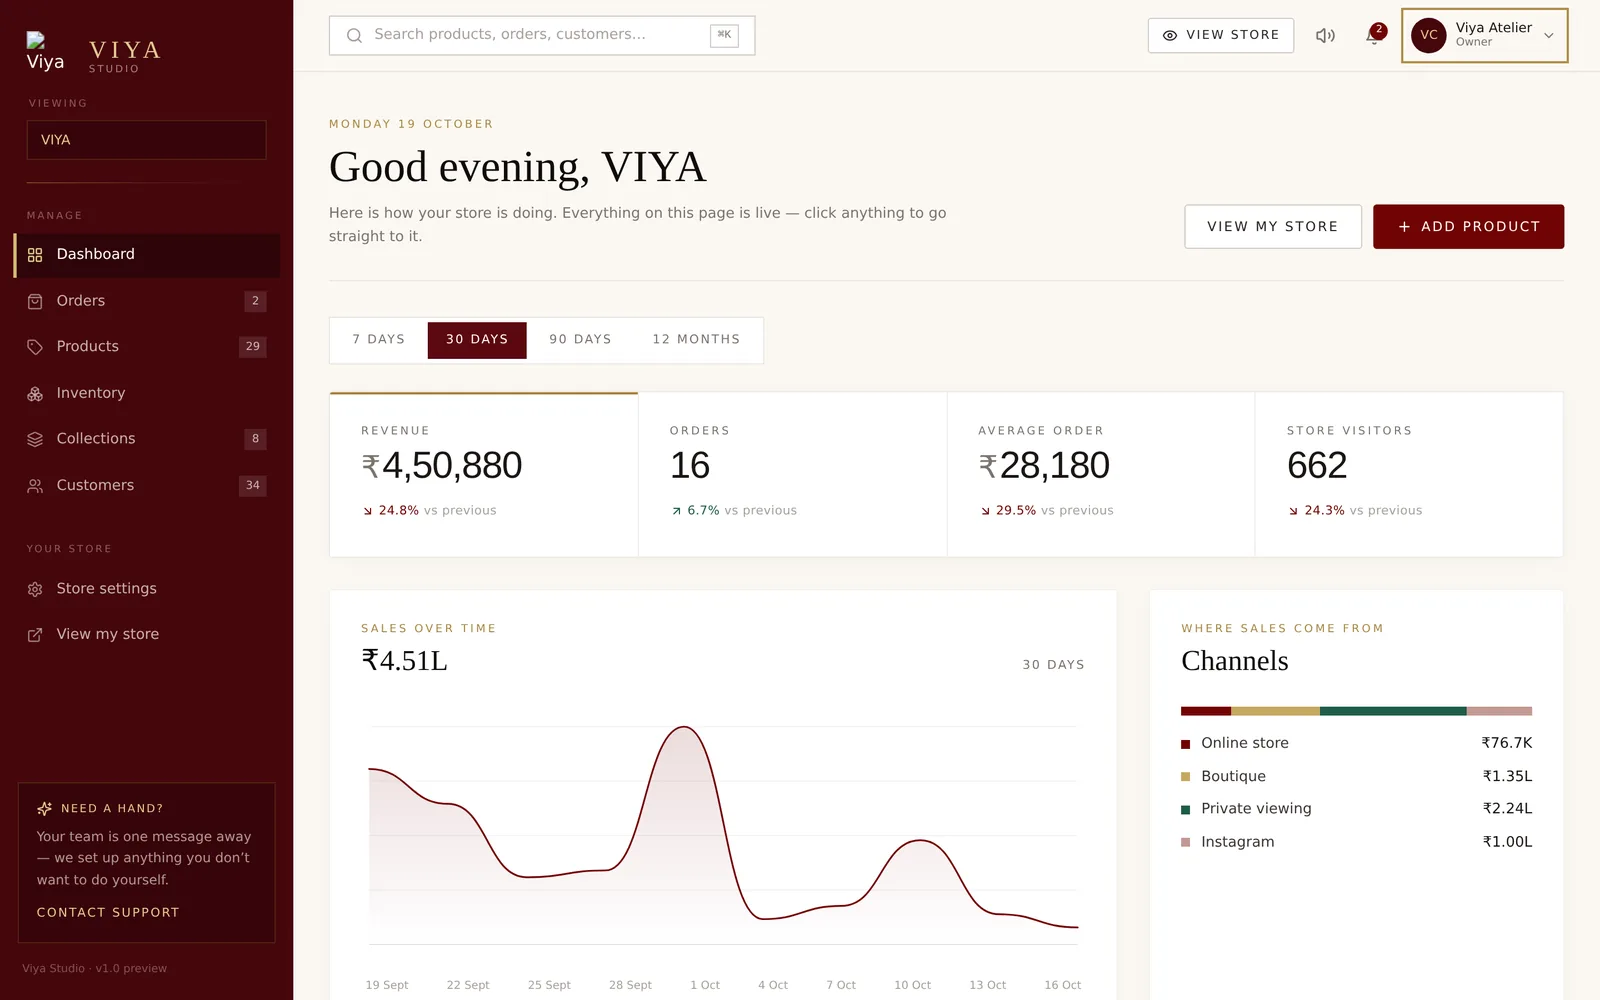Click the average order down-trend arrow

tap(985, 511)
